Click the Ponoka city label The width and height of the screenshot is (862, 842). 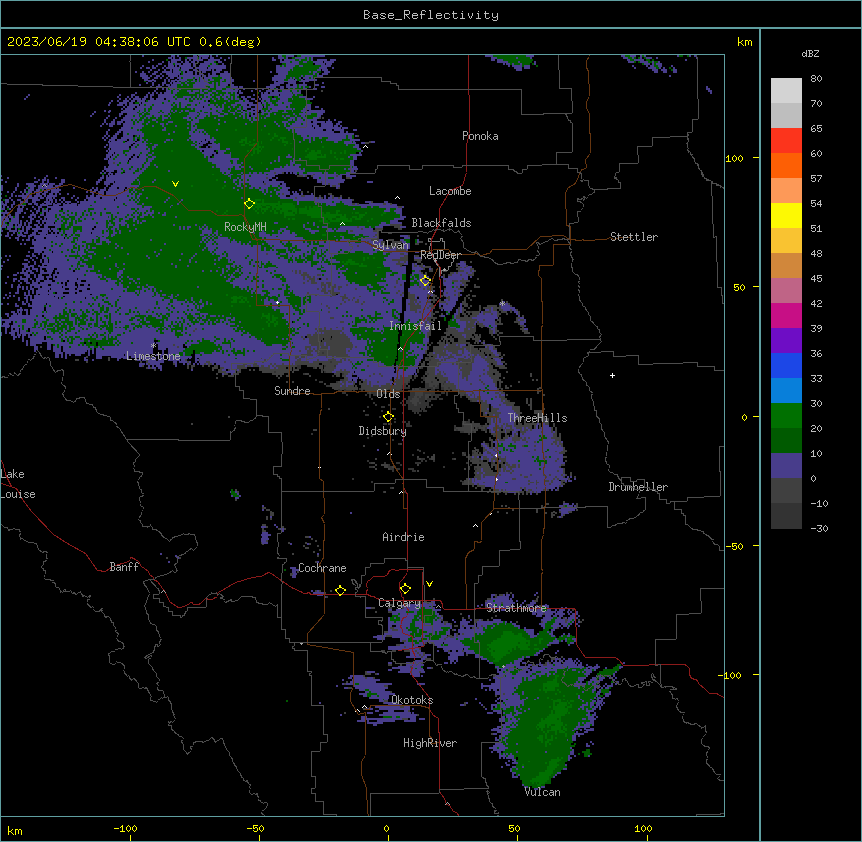click(x=480, y=136)
